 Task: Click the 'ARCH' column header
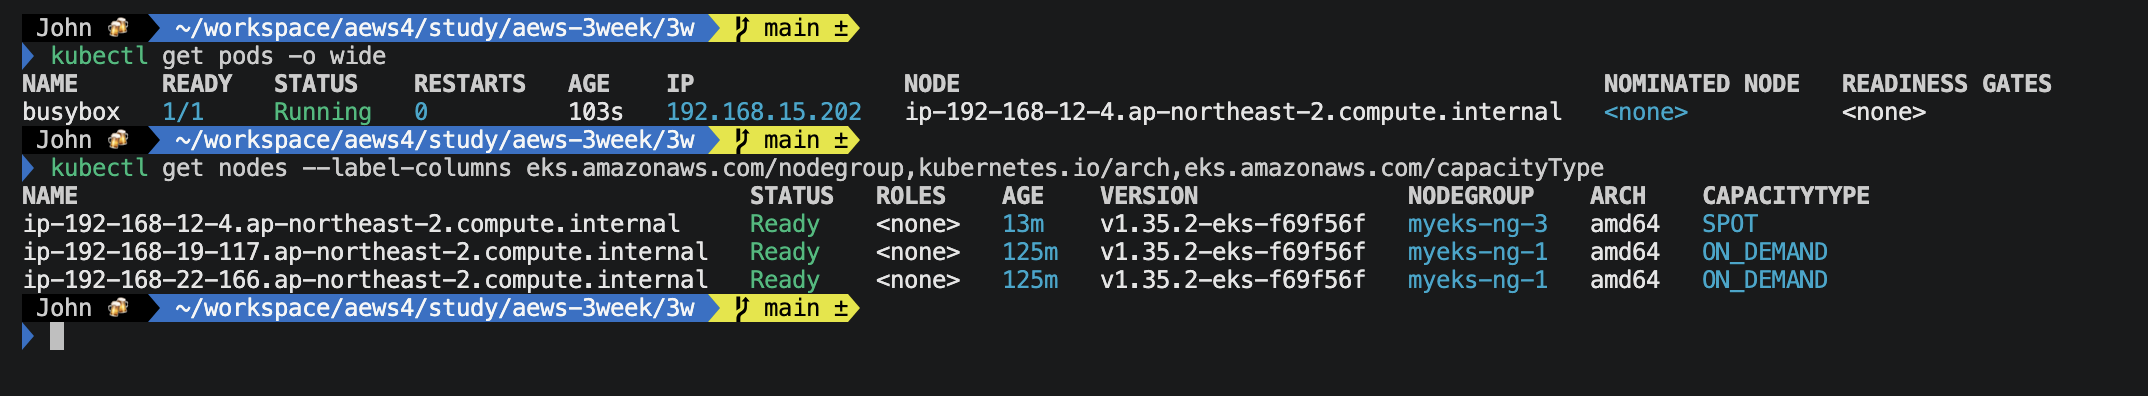point(1618,196)
